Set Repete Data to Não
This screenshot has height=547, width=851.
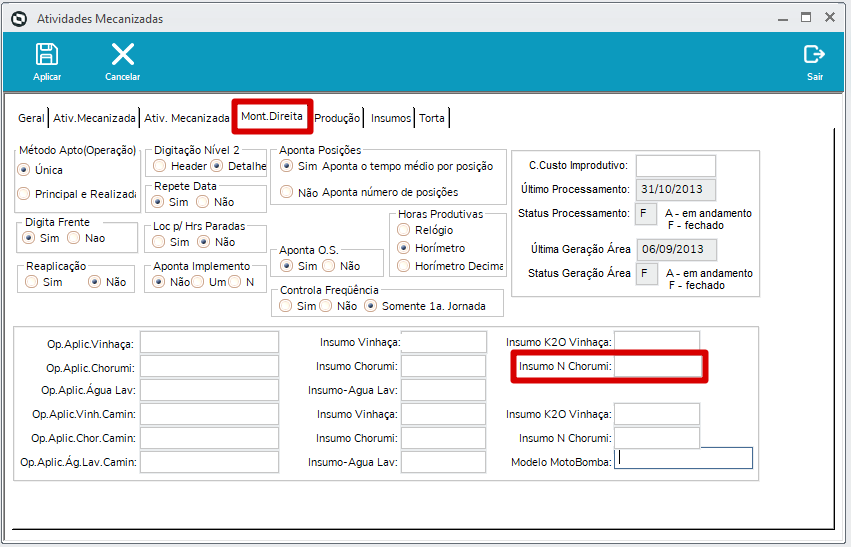[202, 202]
